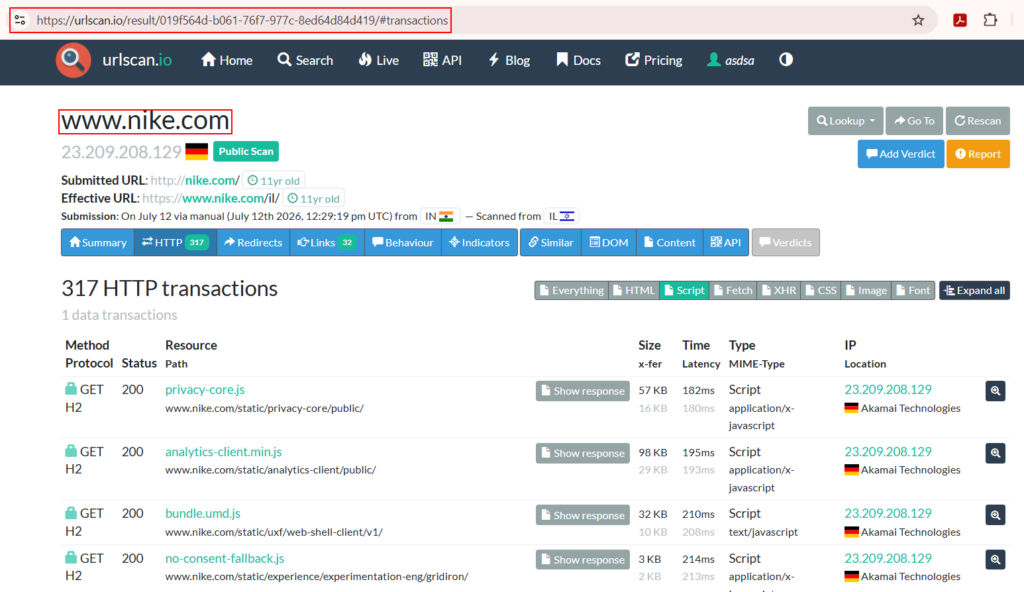Open the no-consent-fallback.js link
The width and height of the screenshot is (1024, 592).
point(225,559)
